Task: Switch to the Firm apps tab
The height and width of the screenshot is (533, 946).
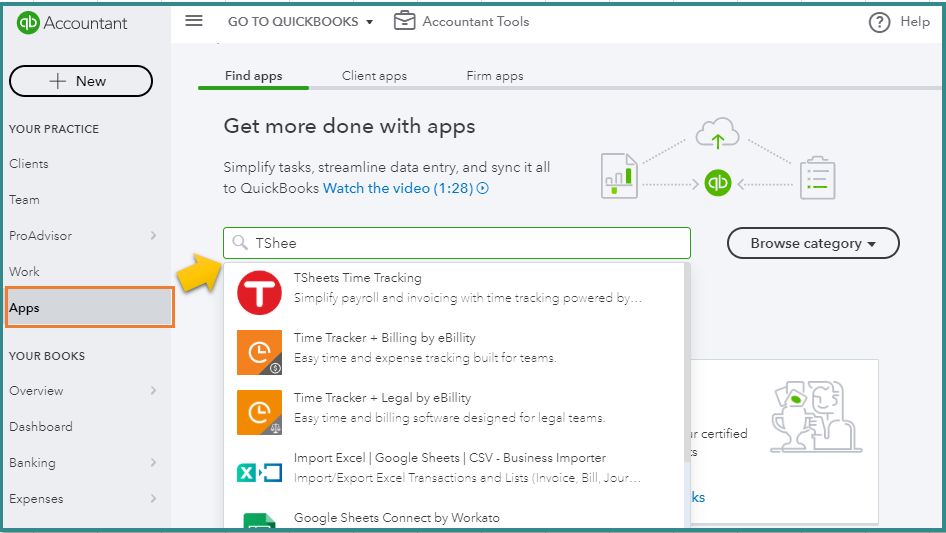Action: tap(495, 76)
